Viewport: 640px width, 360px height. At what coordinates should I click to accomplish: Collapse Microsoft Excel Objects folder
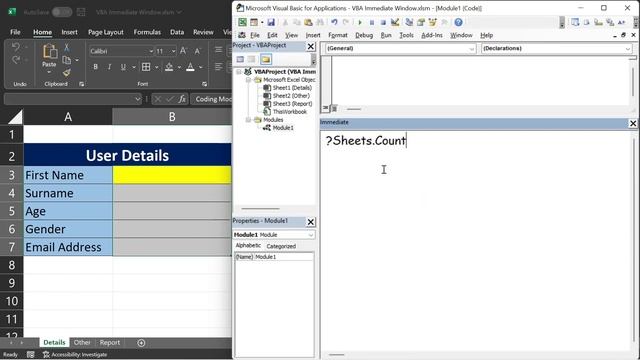click(249, 80)
